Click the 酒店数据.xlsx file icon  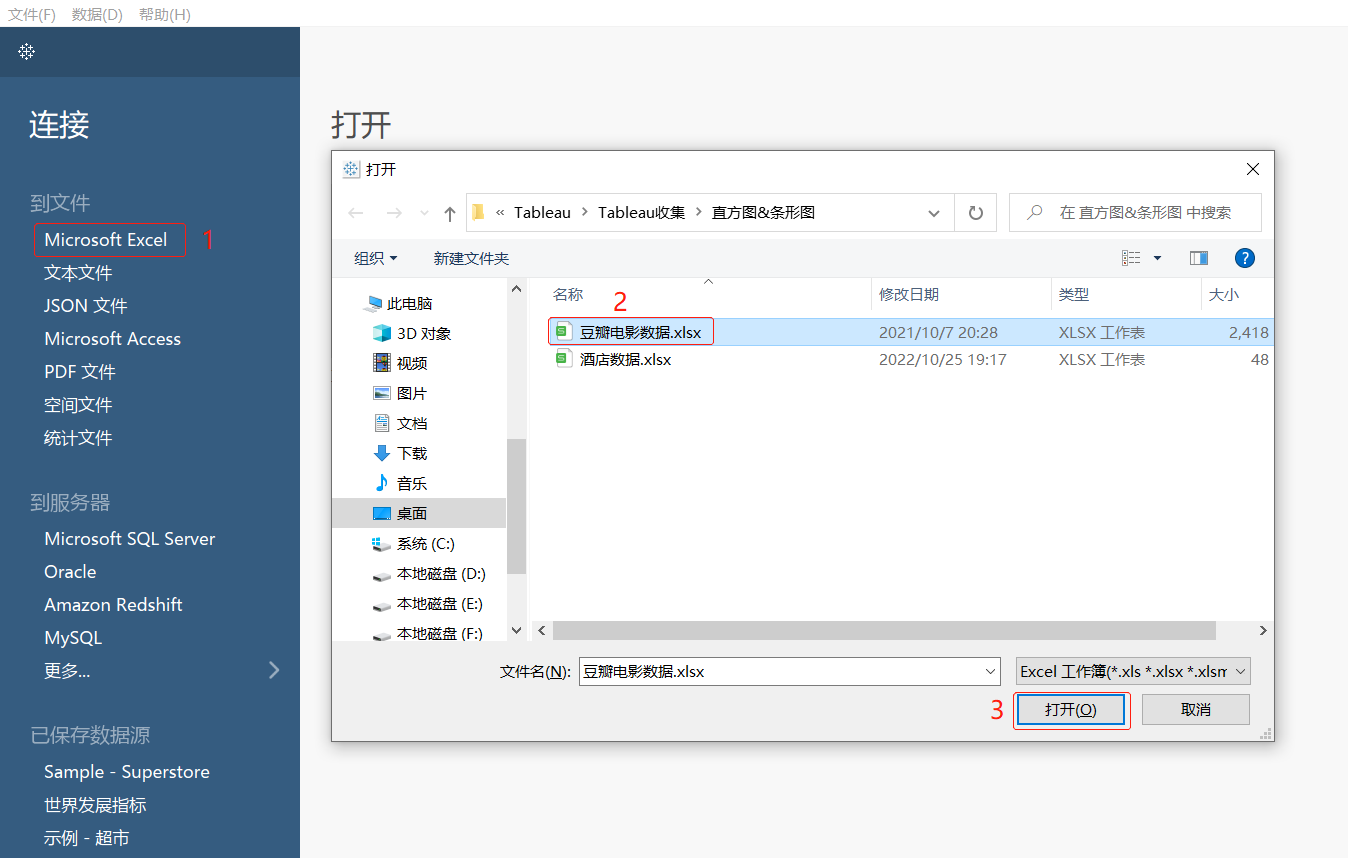564,359
